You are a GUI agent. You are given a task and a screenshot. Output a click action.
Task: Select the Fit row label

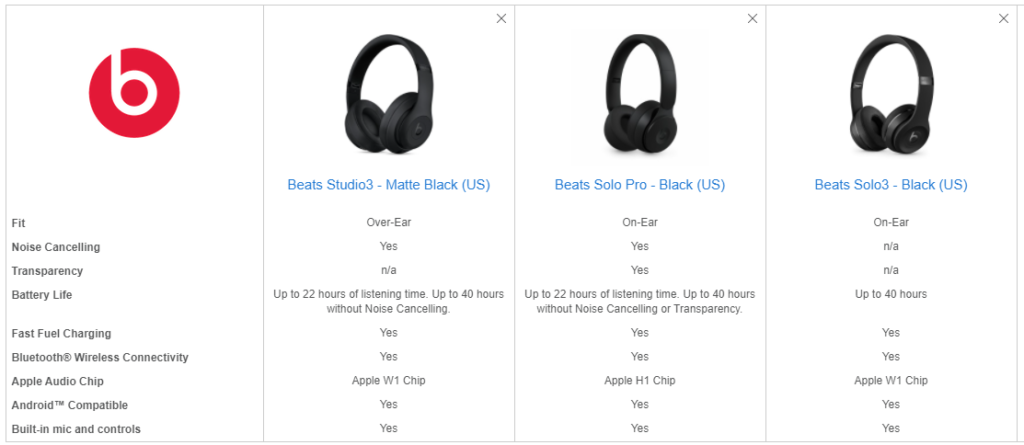point(18,223)
